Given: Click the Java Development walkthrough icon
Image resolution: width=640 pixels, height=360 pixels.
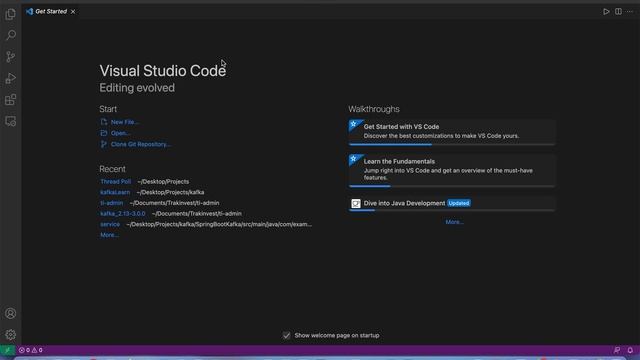Looking at the screenshot, I should click(356, 203).
